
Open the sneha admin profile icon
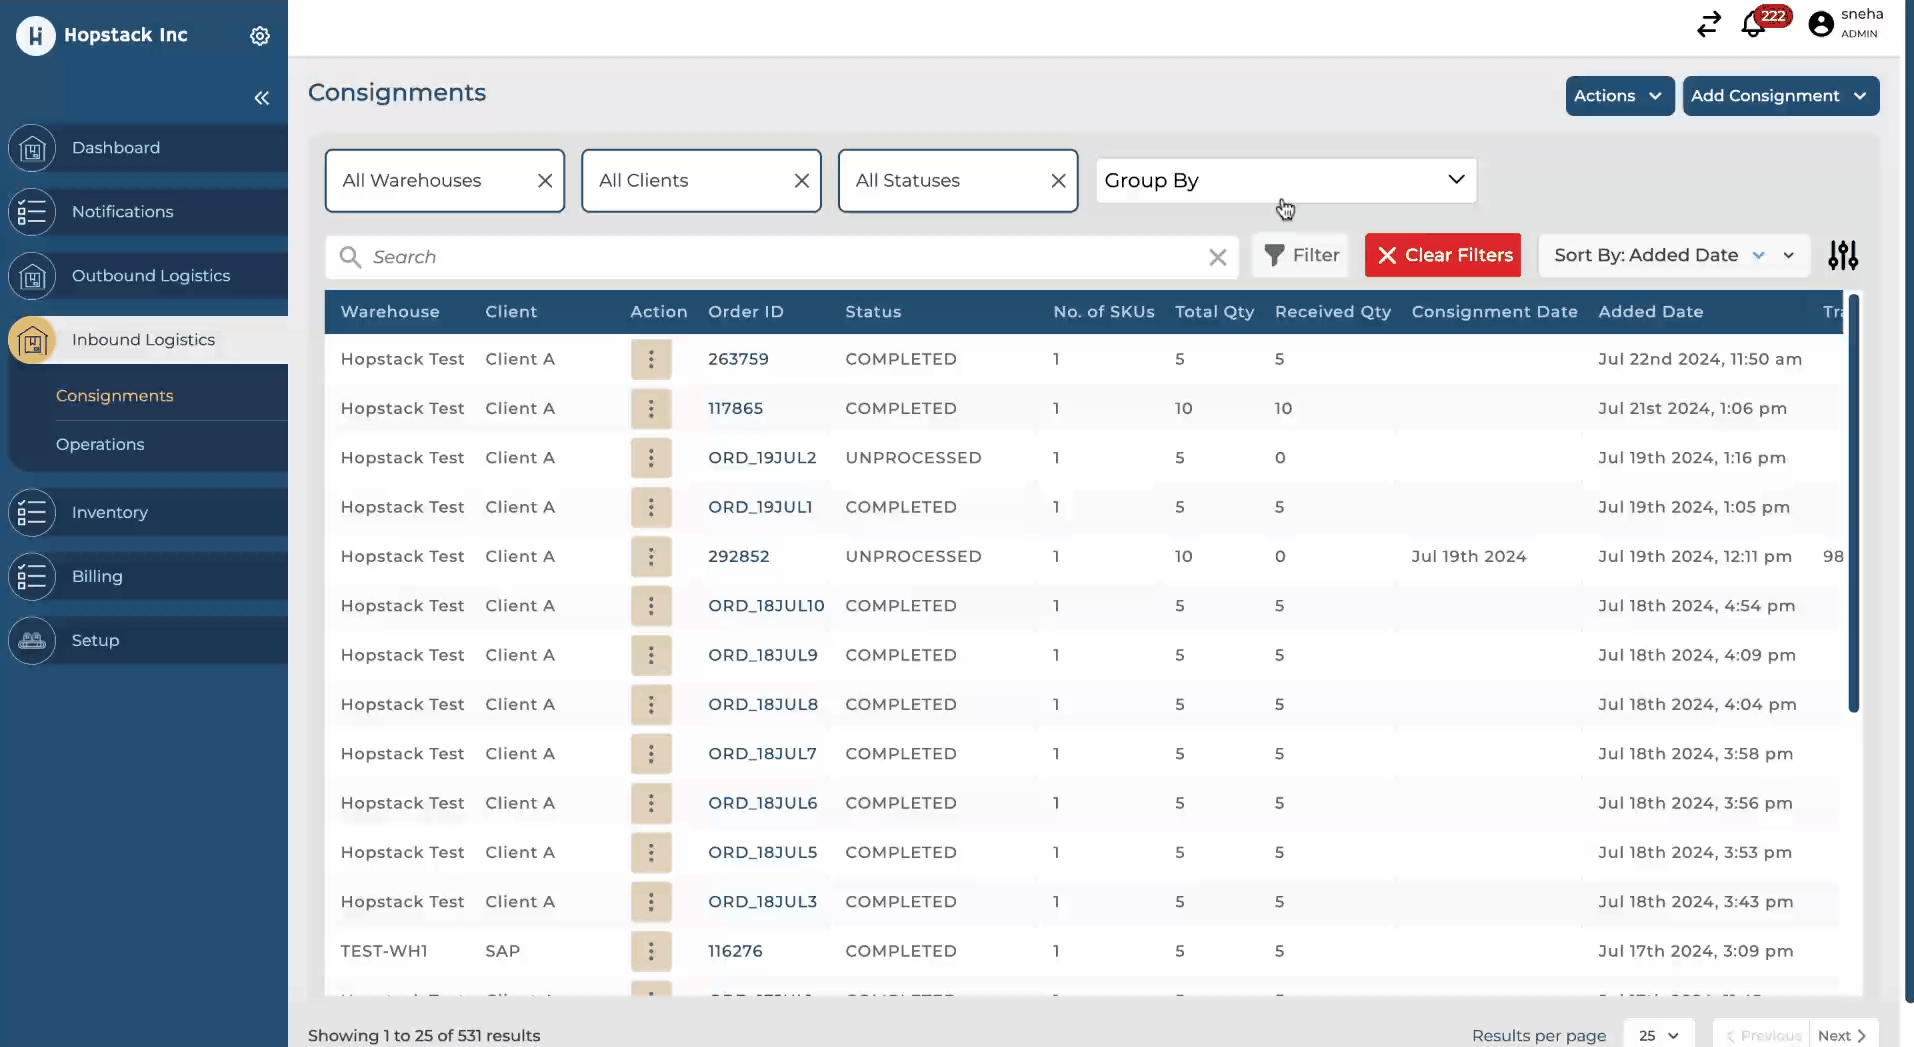(1821, 24)
